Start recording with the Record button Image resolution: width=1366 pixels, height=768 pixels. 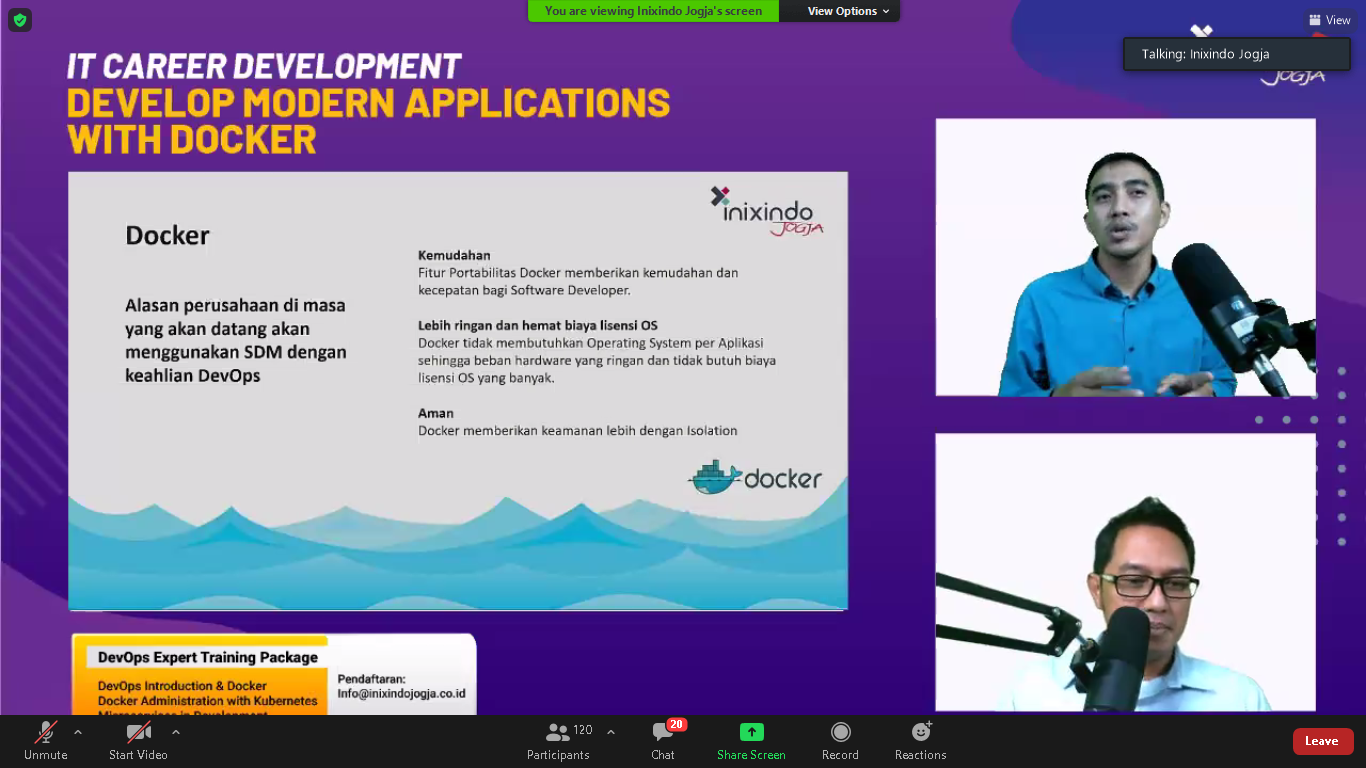coord(840,741)
